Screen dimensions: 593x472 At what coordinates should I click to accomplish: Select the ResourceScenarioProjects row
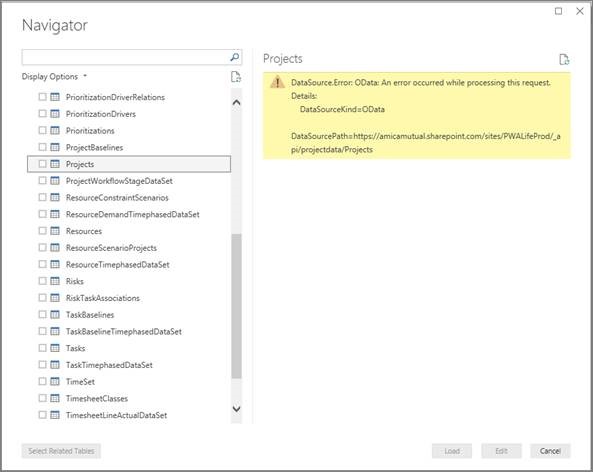click(129, 247)
